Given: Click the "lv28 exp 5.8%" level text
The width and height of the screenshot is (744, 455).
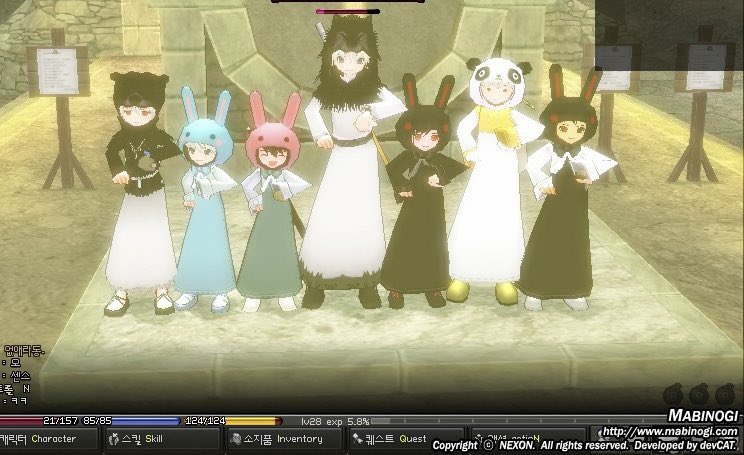Looking at the screenshot, I should (335, 421).
